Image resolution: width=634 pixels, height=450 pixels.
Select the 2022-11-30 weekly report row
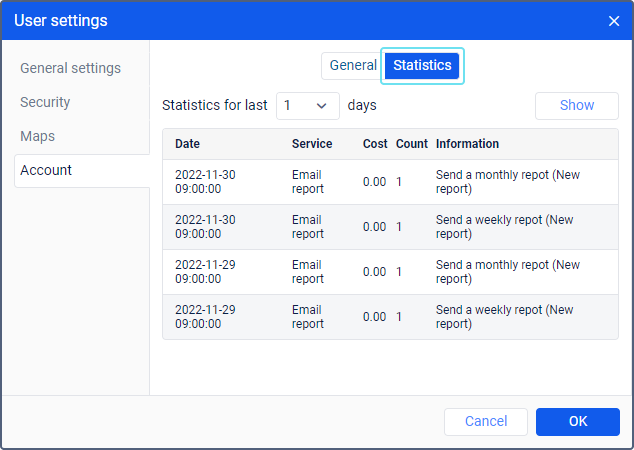[x=390, y=227]
